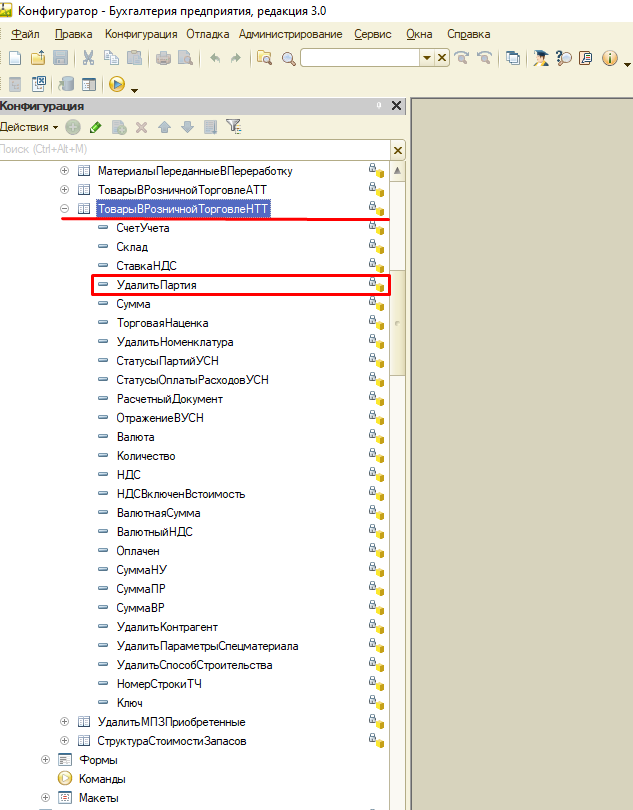Click the Cut scissors icon
This screenshot has width=633, height=810.
[x=88, y=58]
